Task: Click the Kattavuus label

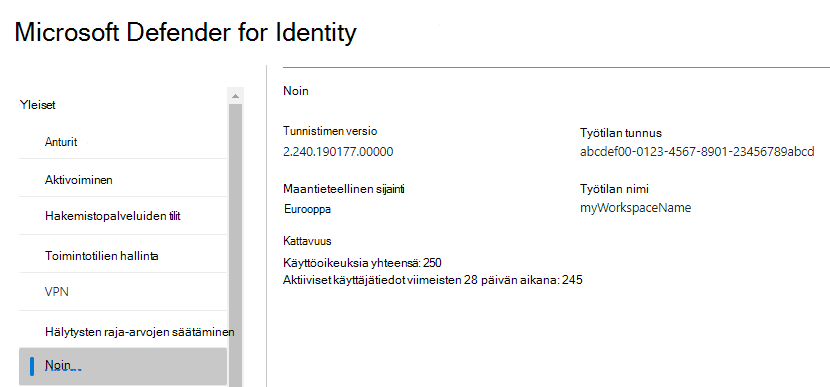Action: (307, 241)
